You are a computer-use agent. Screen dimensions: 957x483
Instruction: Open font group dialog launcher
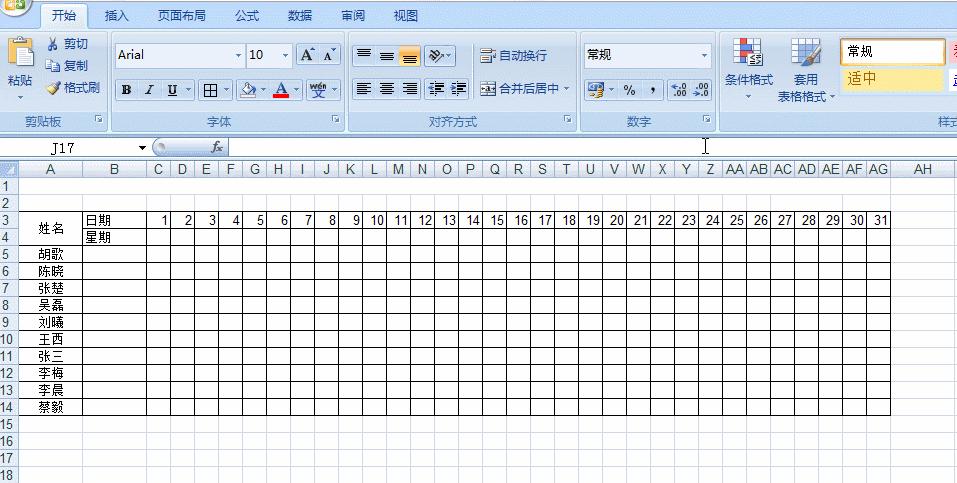click(x=336, y=120)
